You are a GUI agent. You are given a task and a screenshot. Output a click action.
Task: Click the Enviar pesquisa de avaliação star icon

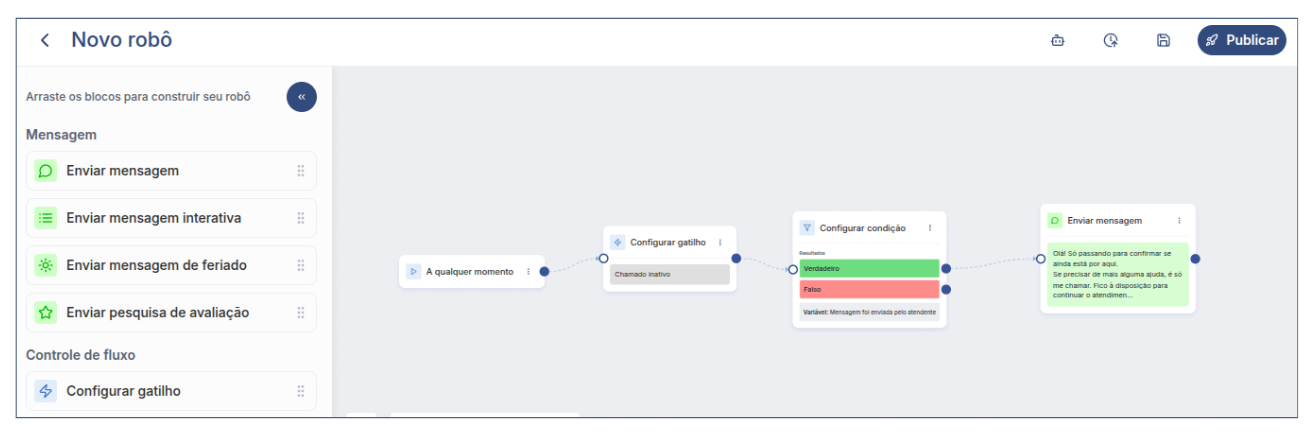coord(45,313)
